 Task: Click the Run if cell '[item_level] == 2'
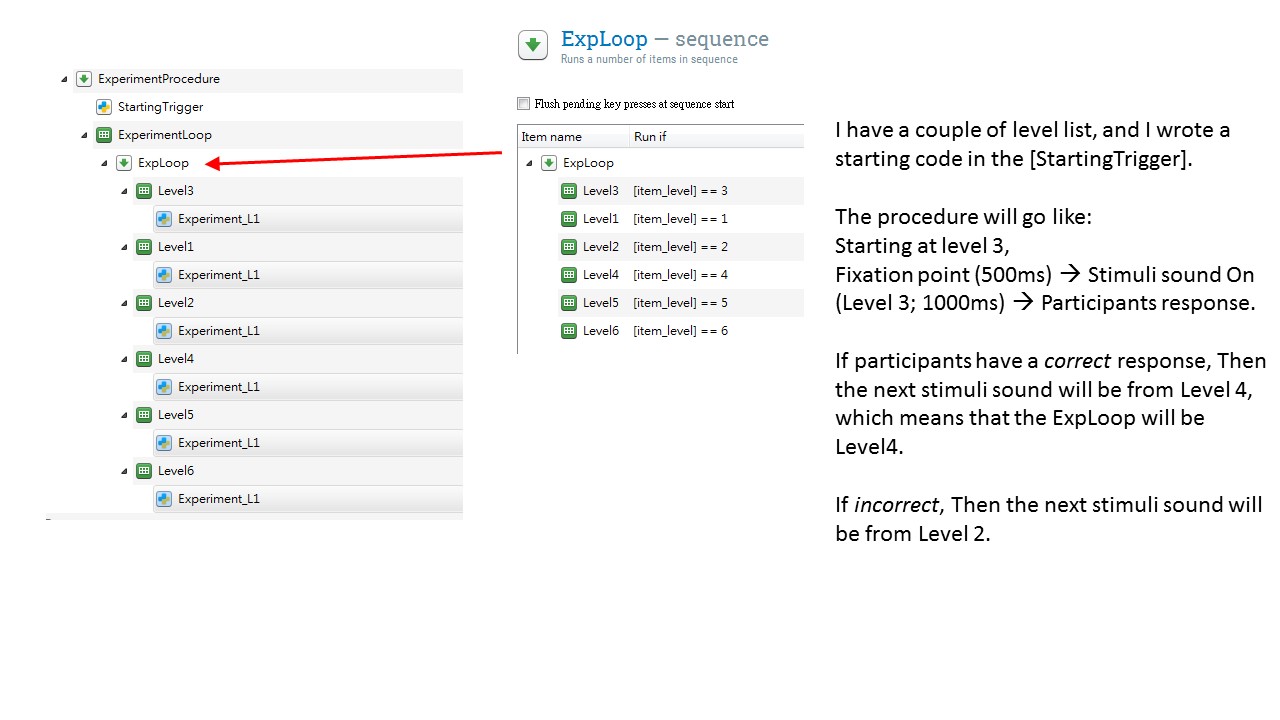point(681,247)
